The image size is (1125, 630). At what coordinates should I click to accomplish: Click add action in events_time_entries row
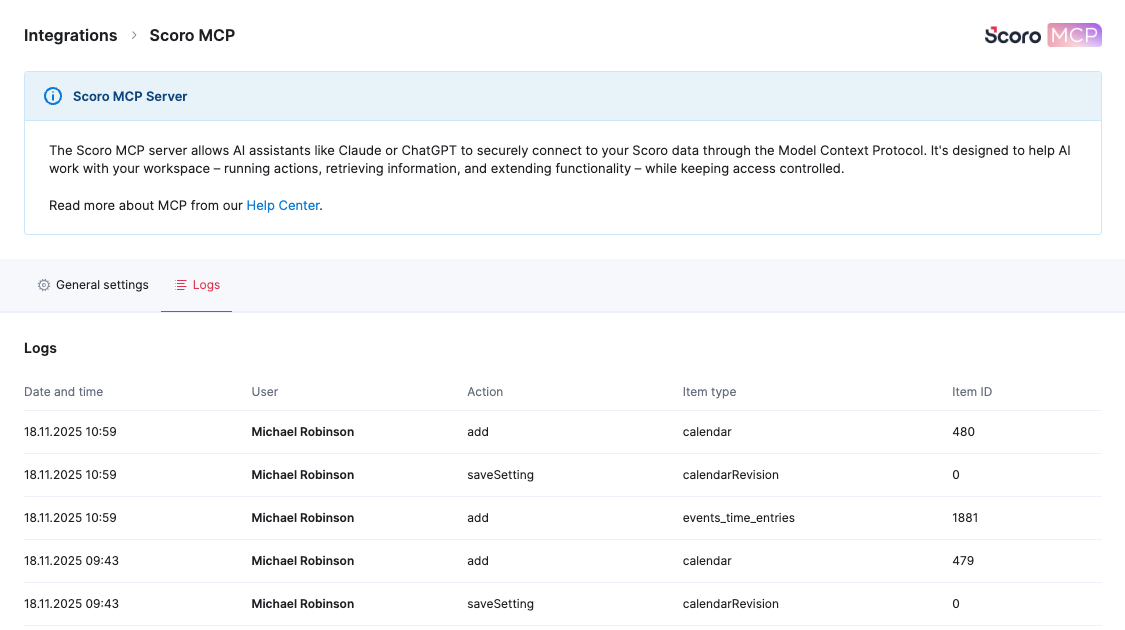pos(478,518)
